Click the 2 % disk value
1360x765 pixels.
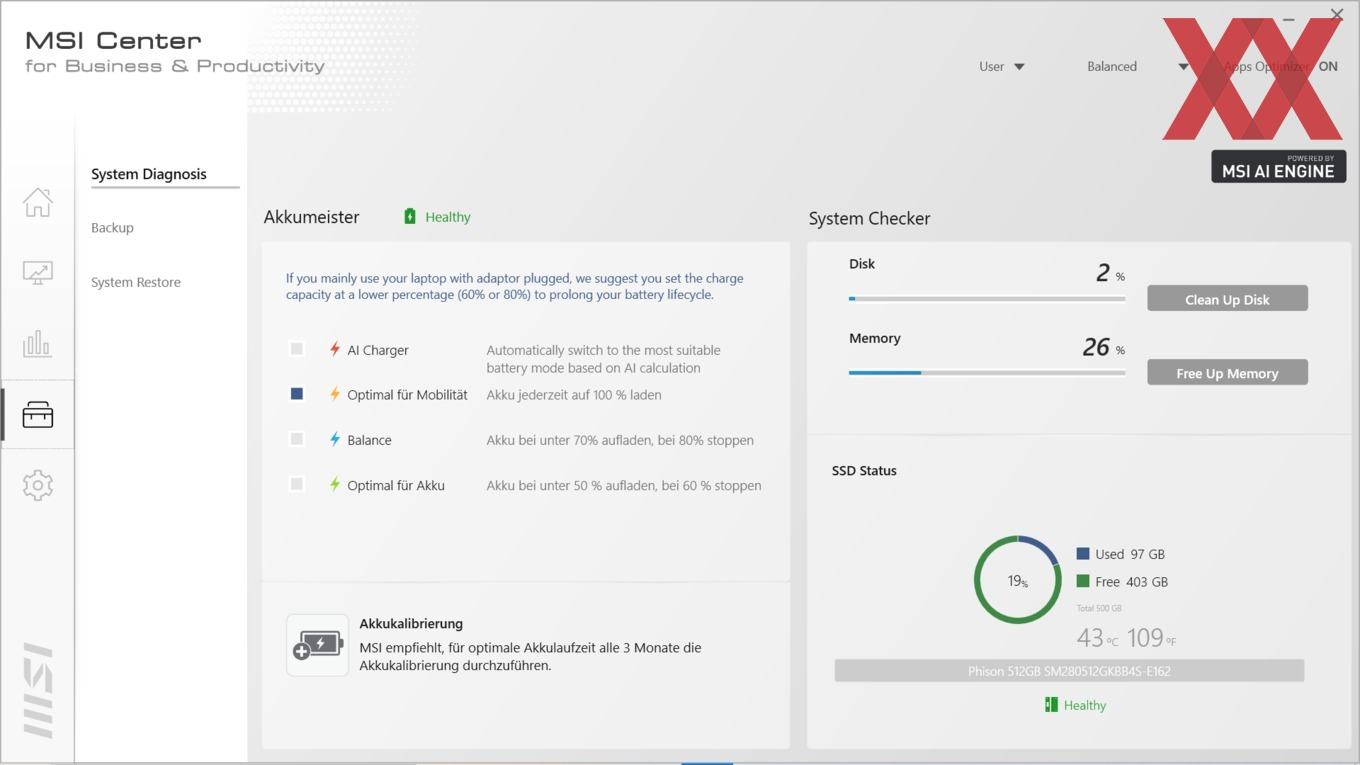click(x=1110, y=273)
